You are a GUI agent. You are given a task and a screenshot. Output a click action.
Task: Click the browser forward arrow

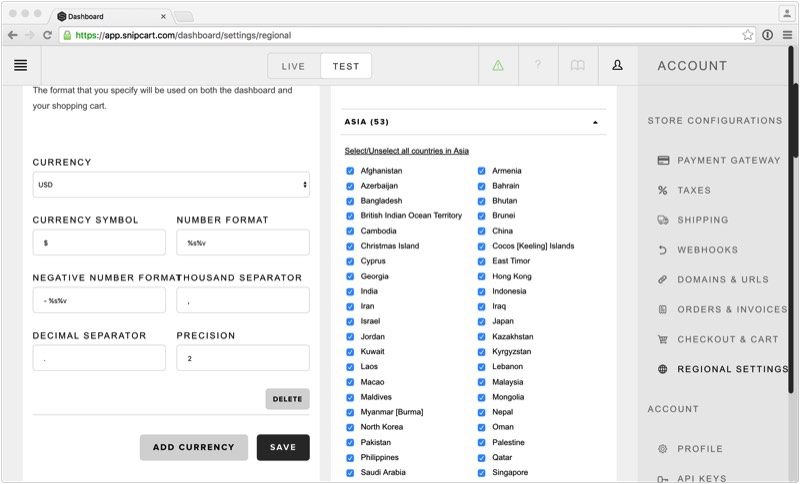pos(30,35)
